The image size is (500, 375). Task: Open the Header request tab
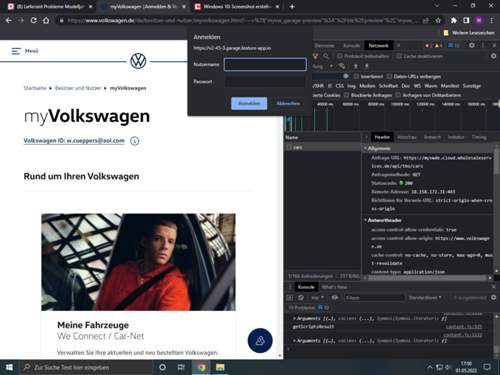pyautogui.click(x=382, y=137)
